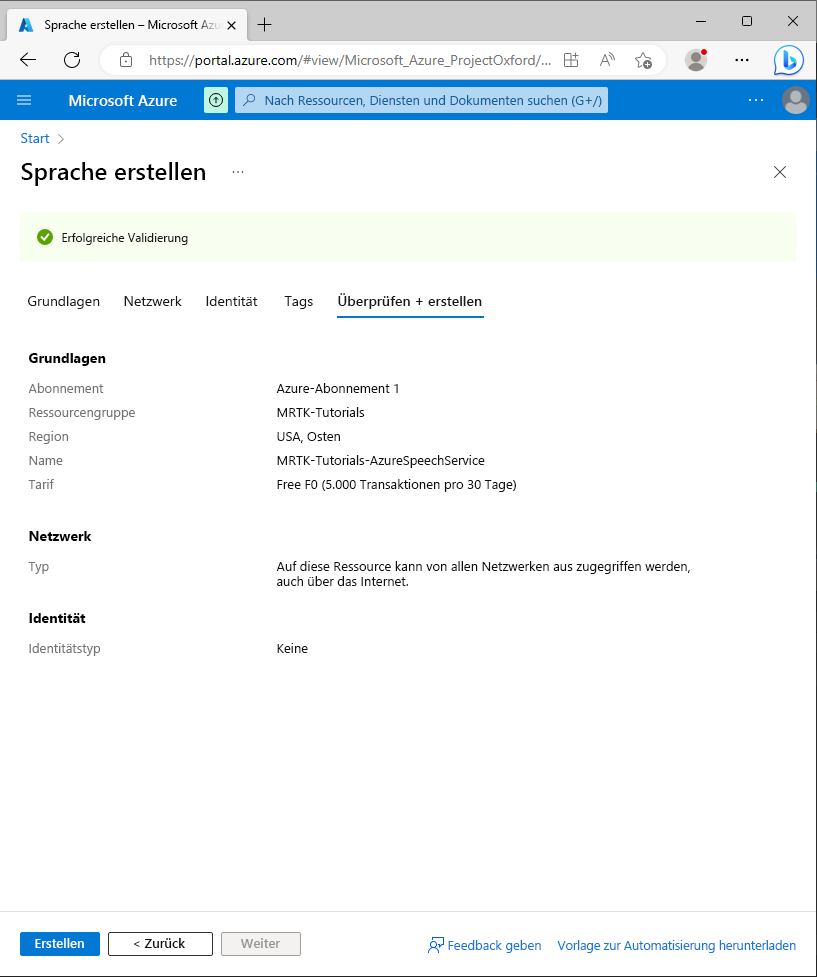Switch to the Netzwerk tab
Image resolution: width=817 pixels, height=977 pixels.
pyautogui.click(x=153, y=302)
